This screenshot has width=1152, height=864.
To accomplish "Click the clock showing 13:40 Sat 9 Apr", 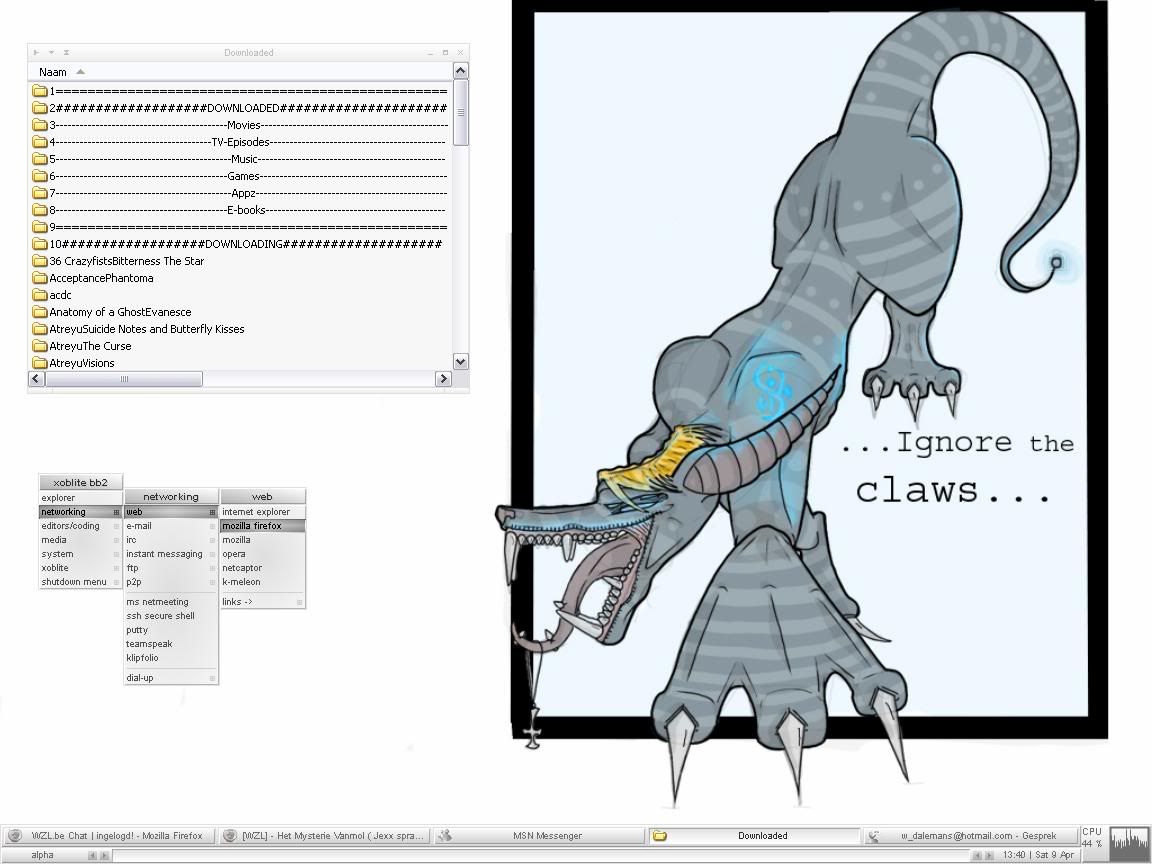I will (1038, 855).
